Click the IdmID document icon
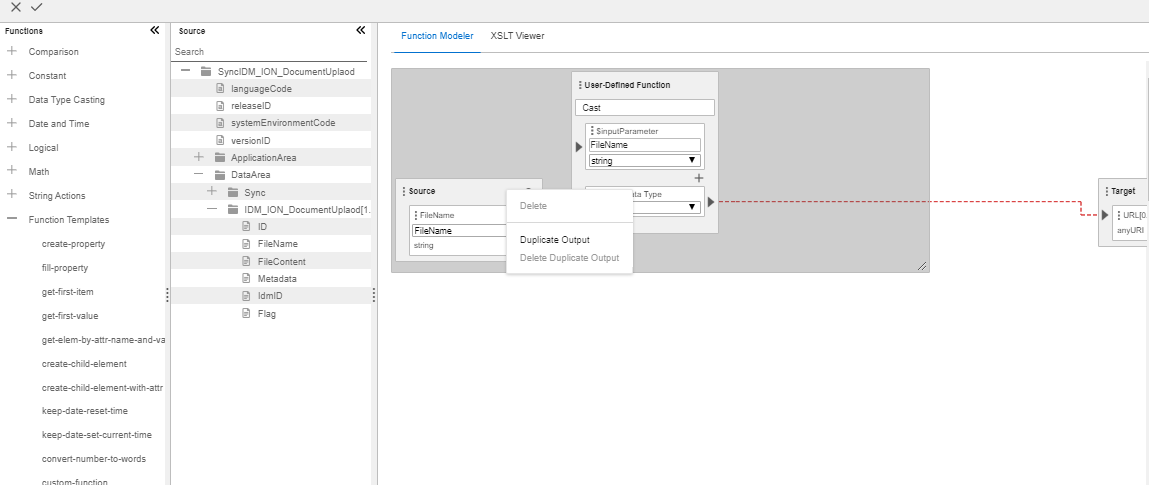The height and width of the screenshot is (485, 1149). pyautogui.click(x=246, y=296)
